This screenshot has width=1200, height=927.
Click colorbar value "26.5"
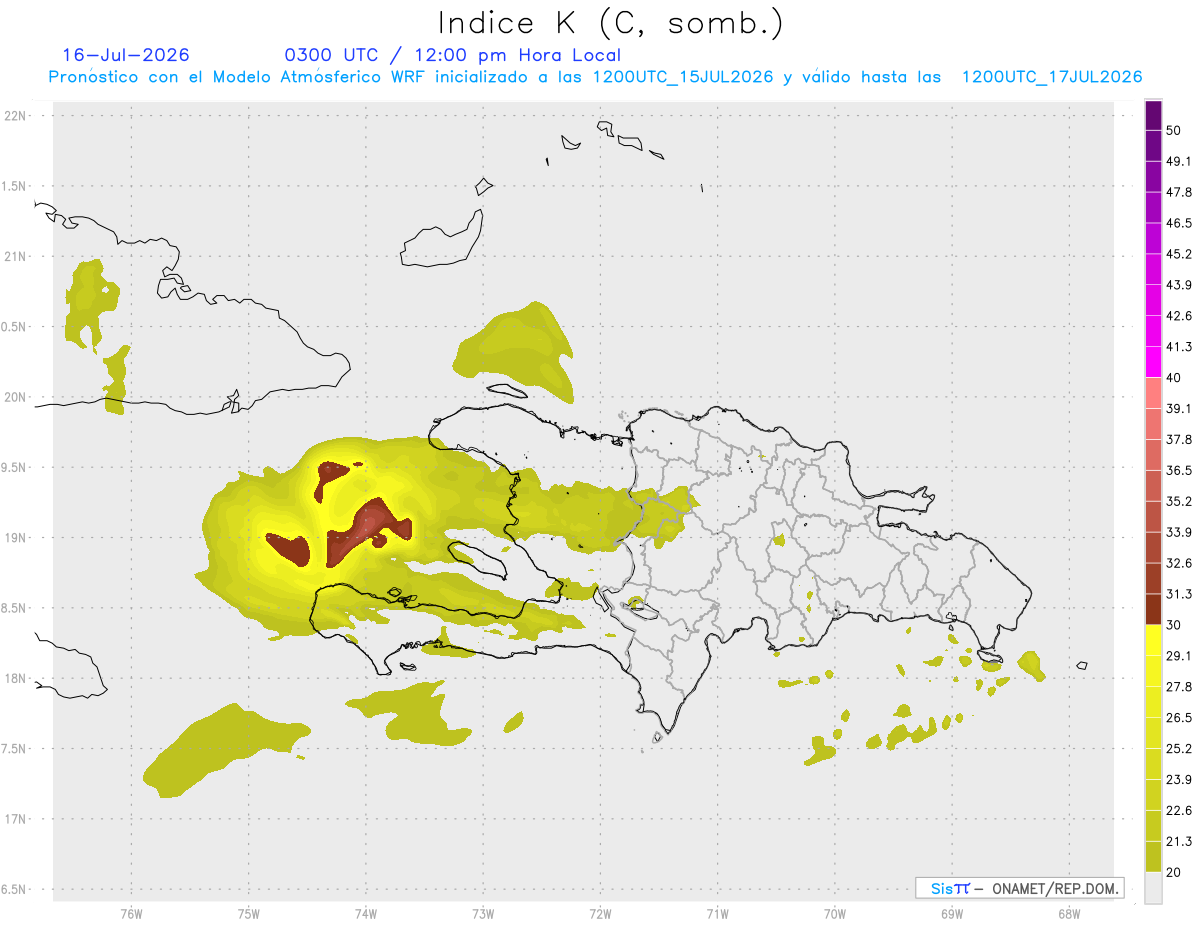click(1179, 718)
